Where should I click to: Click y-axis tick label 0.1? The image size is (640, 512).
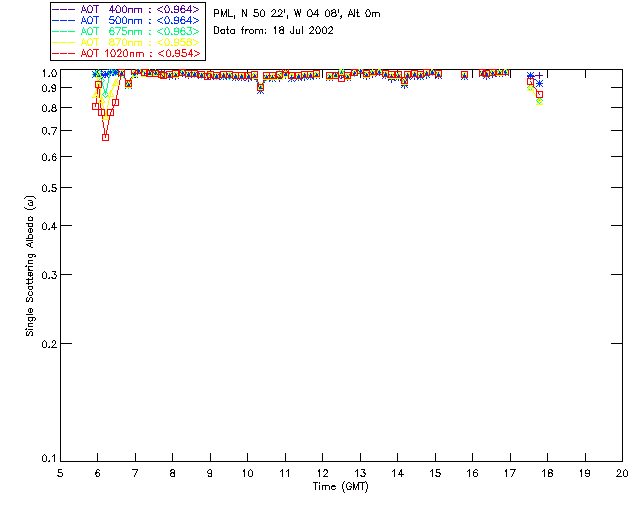click(49, 459)
